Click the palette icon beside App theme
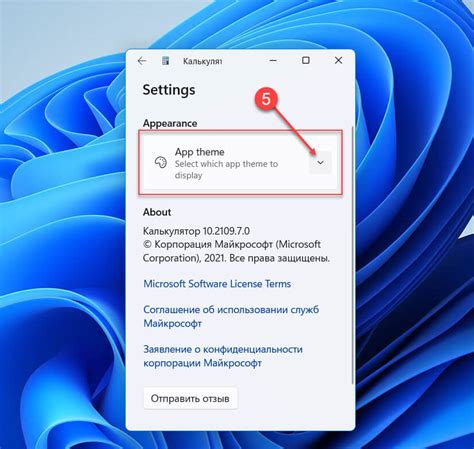 pyautogui.click(x=161, y=163)
